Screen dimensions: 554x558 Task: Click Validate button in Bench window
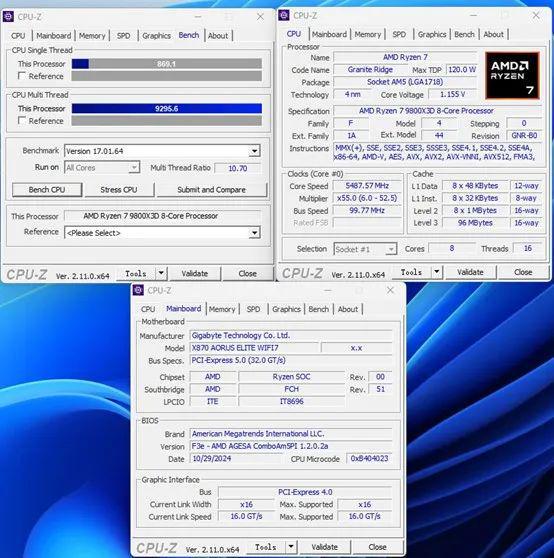195,273
